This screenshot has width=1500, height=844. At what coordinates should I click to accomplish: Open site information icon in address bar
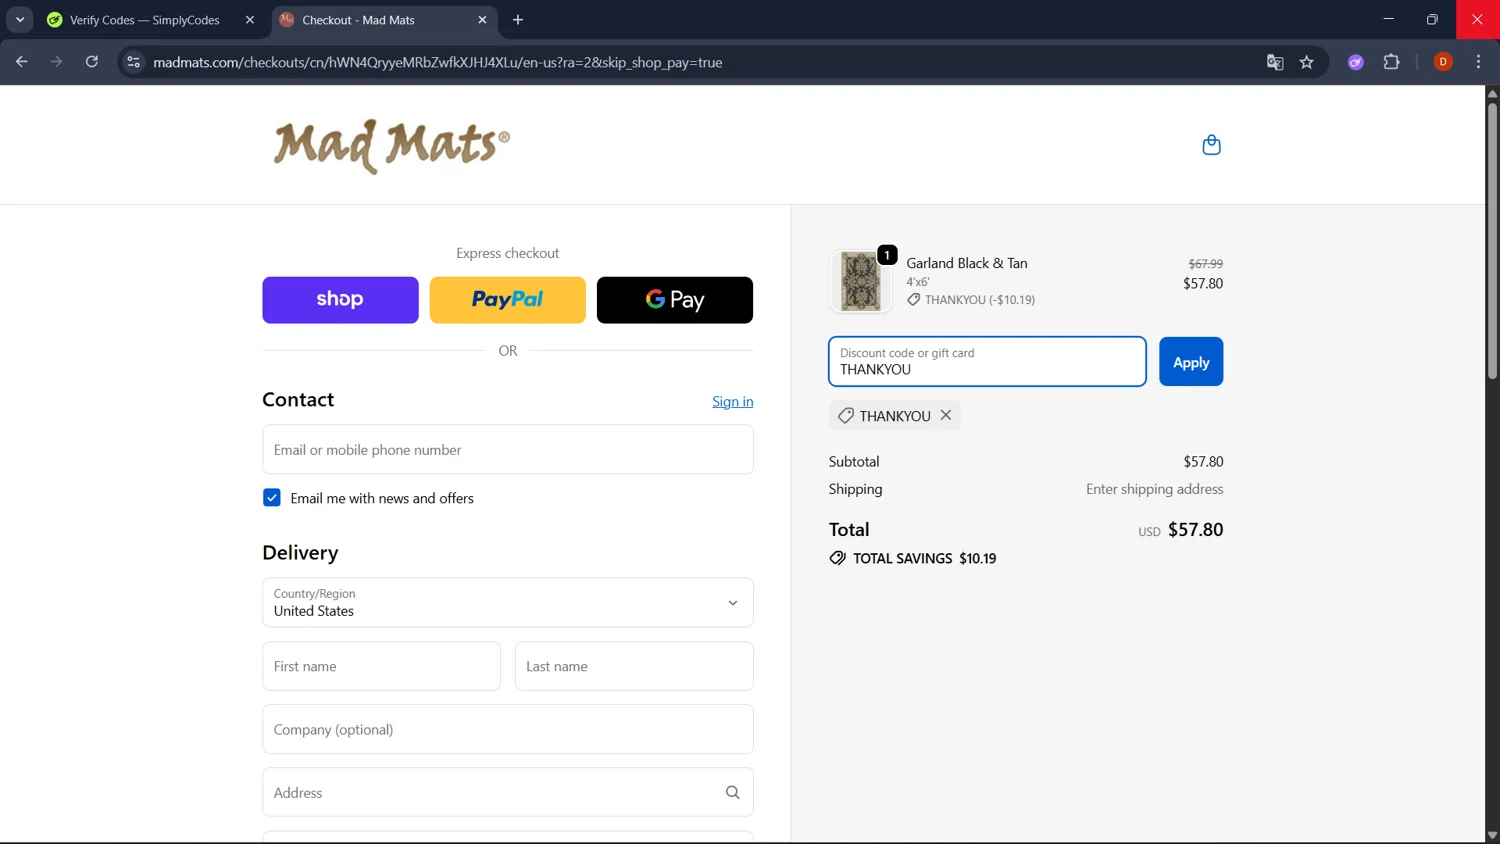click(x=133, y=62)
